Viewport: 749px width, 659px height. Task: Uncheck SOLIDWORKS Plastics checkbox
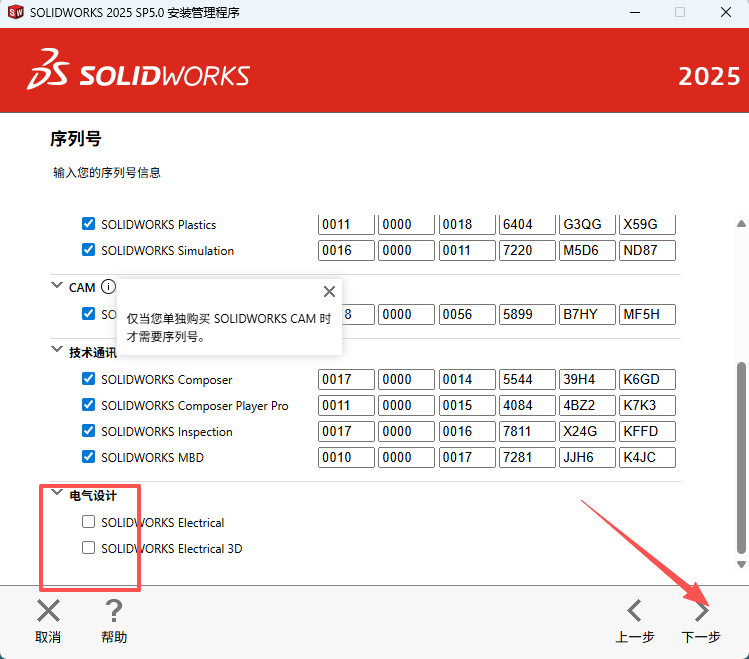point(88,223)
